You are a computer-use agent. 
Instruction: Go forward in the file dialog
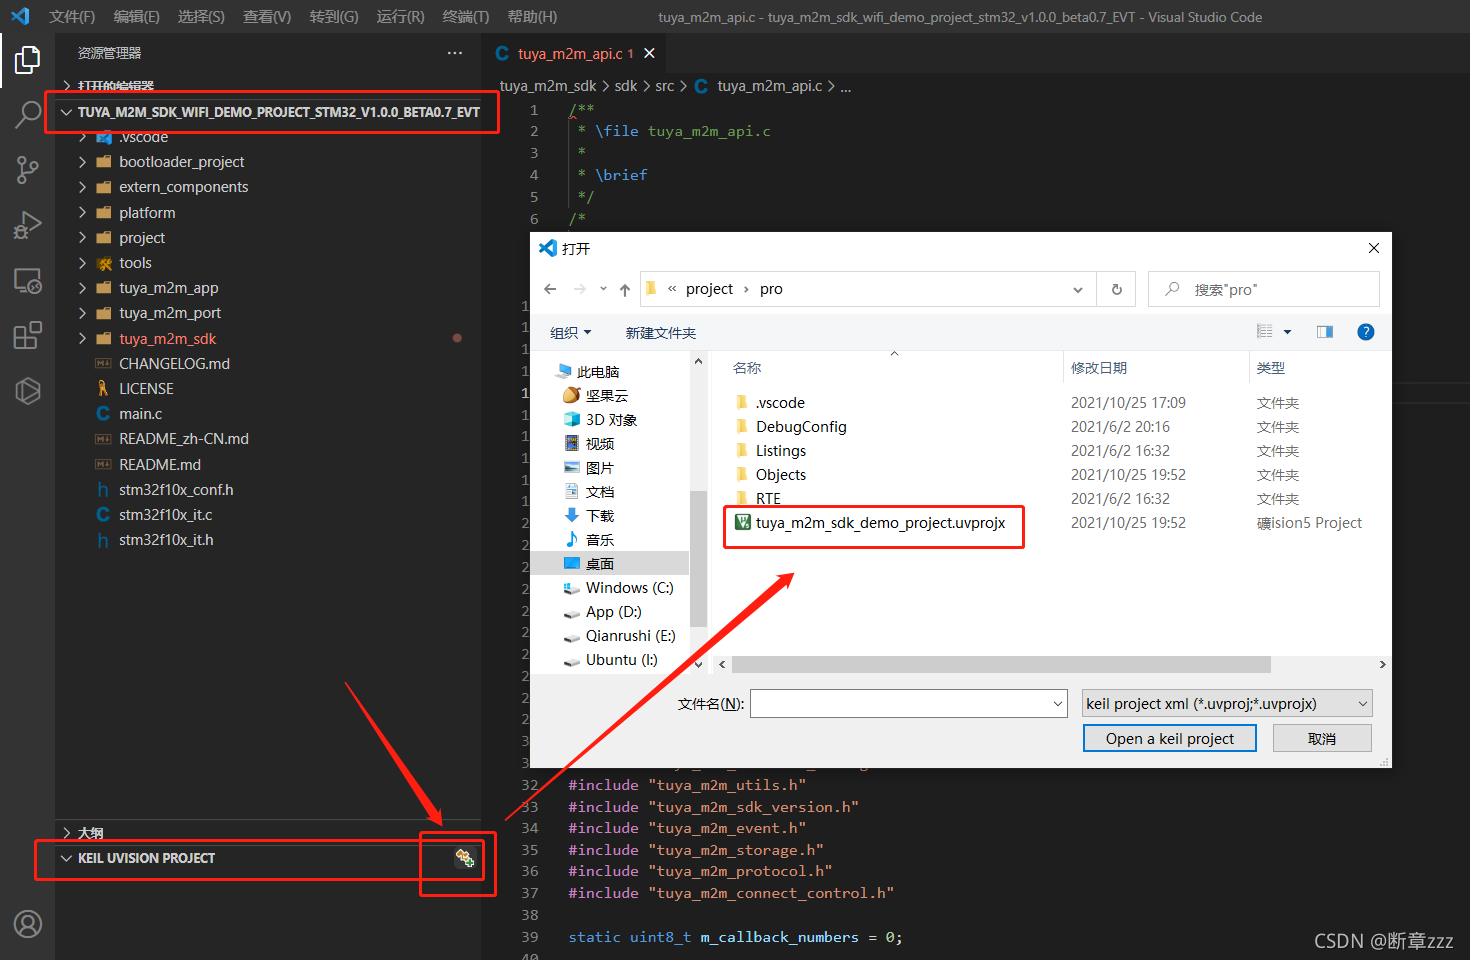[580, 289]
